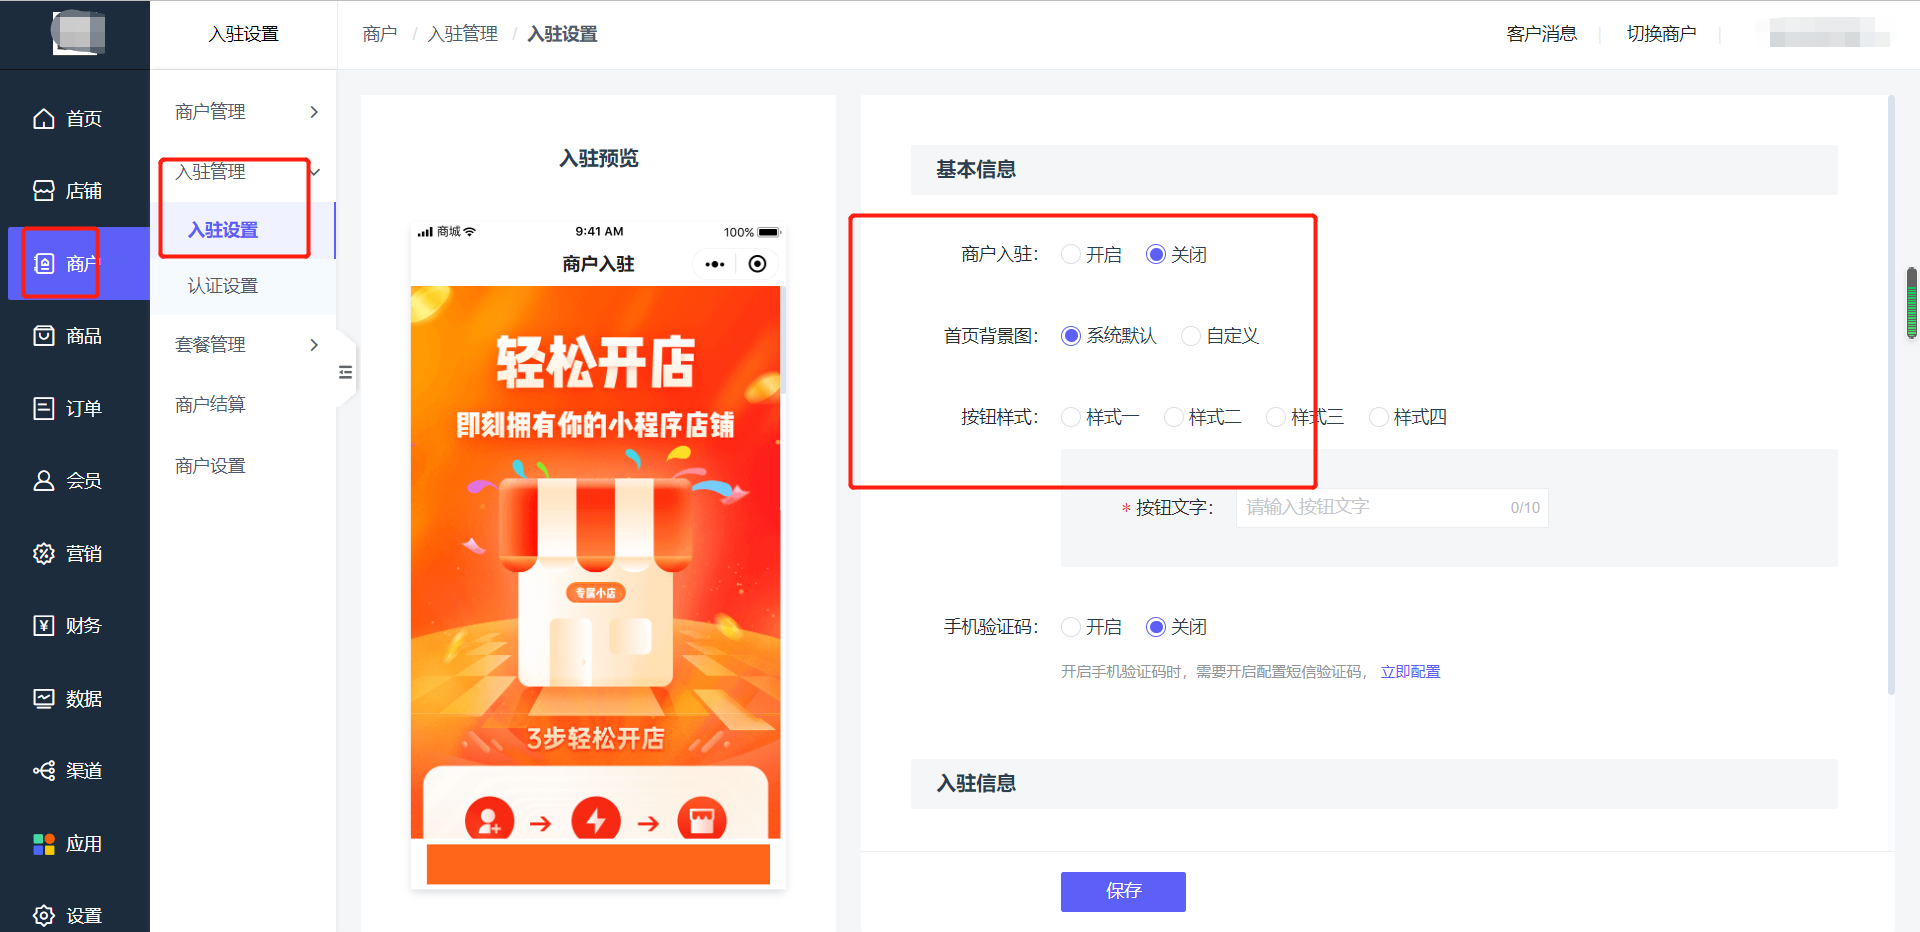The height and width of the screenshot is (932, 1920).
Task: Open finance (财务) sidebar icon
Action: (44, 626)
